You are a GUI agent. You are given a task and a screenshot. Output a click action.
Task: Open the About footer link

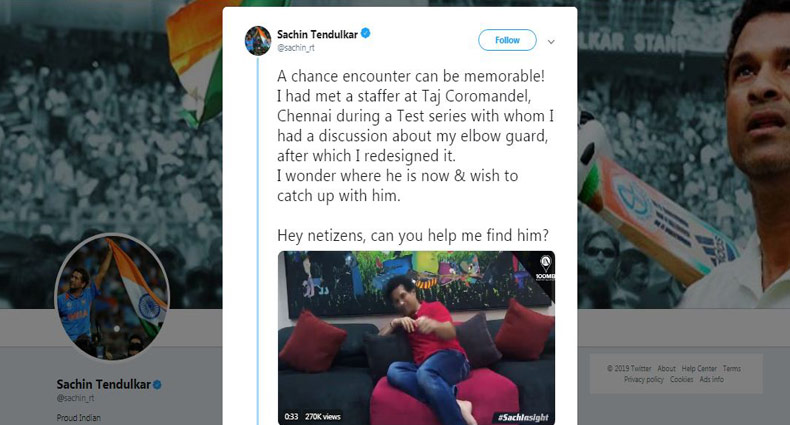pos(666,369)
